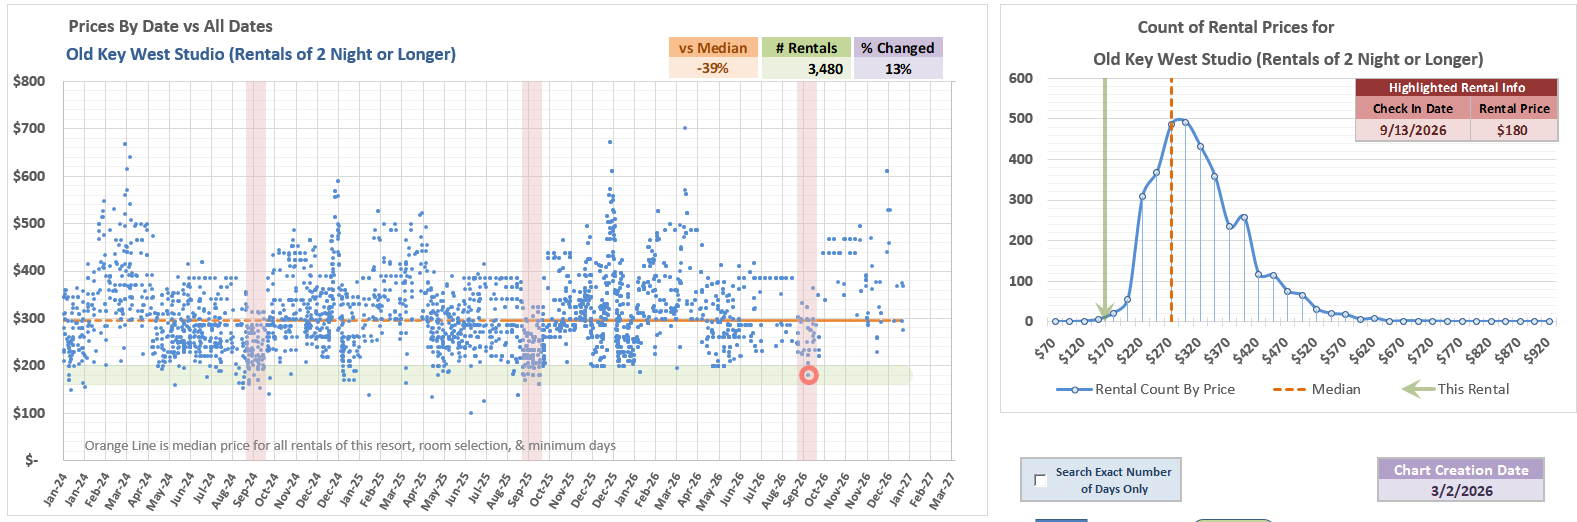This screenshot has width=1577, height=522.
Task: Select the 3/2/2026 chart creation date cell
Action: pos(1461,491)
